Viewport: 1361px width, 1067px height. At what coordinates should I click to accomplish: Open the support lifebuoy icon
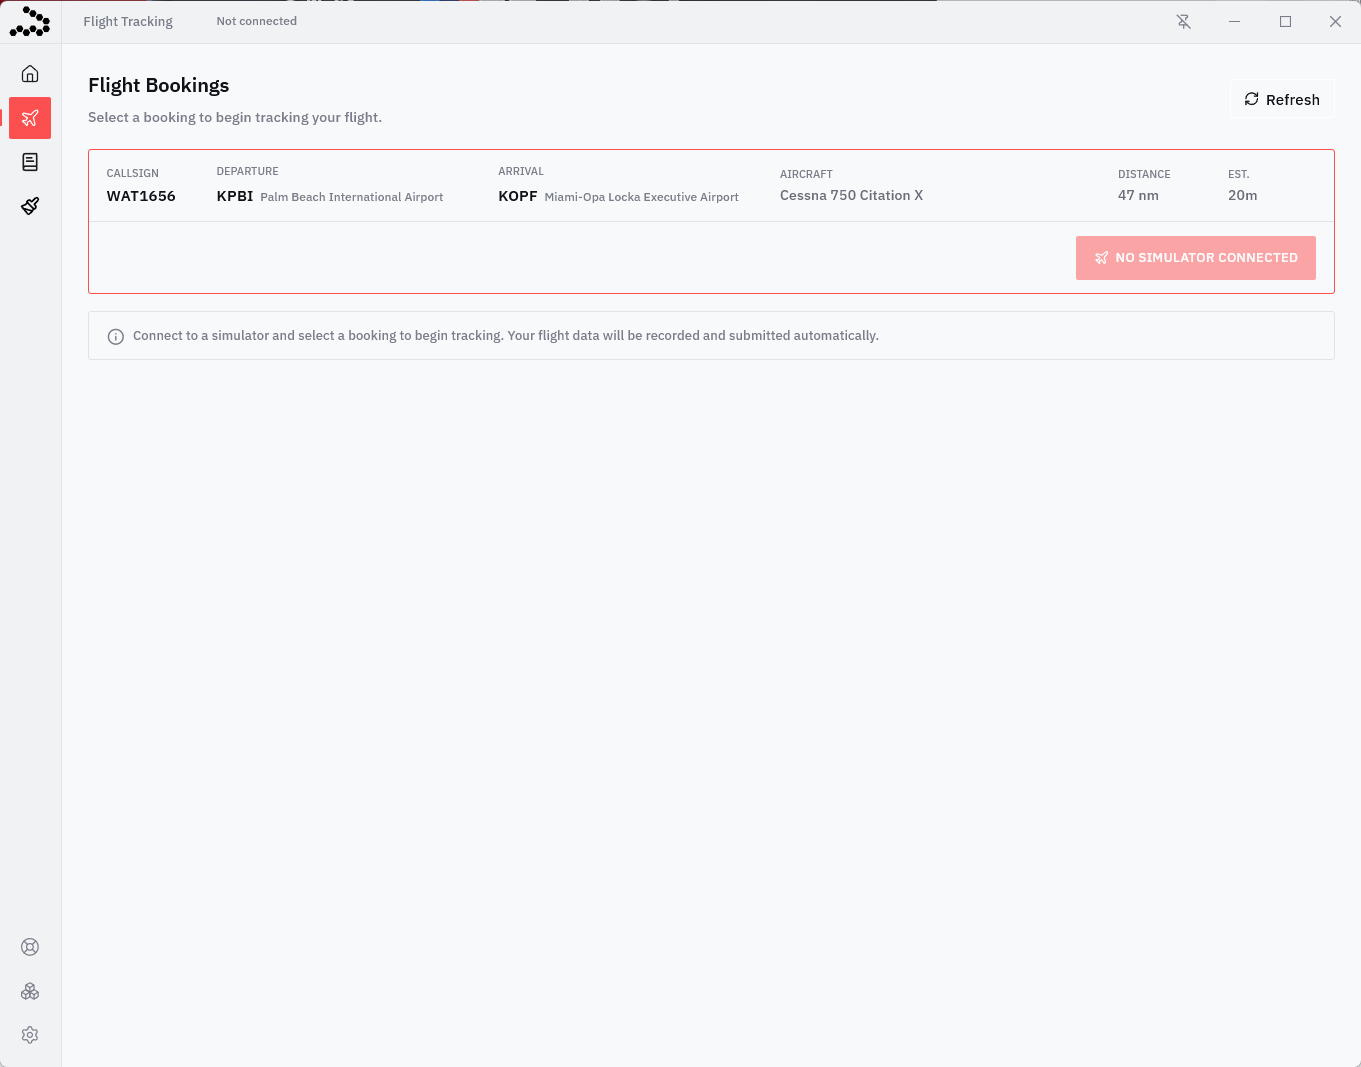click(30, 947)
